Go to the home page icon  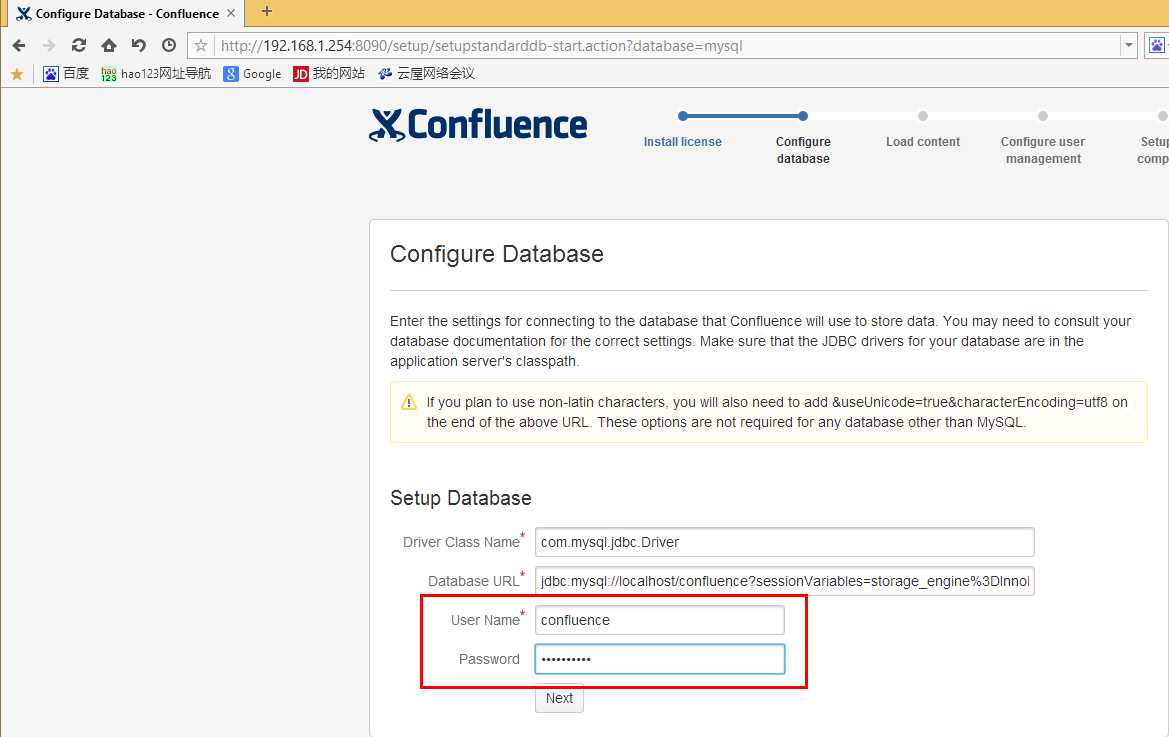point(109,45)
